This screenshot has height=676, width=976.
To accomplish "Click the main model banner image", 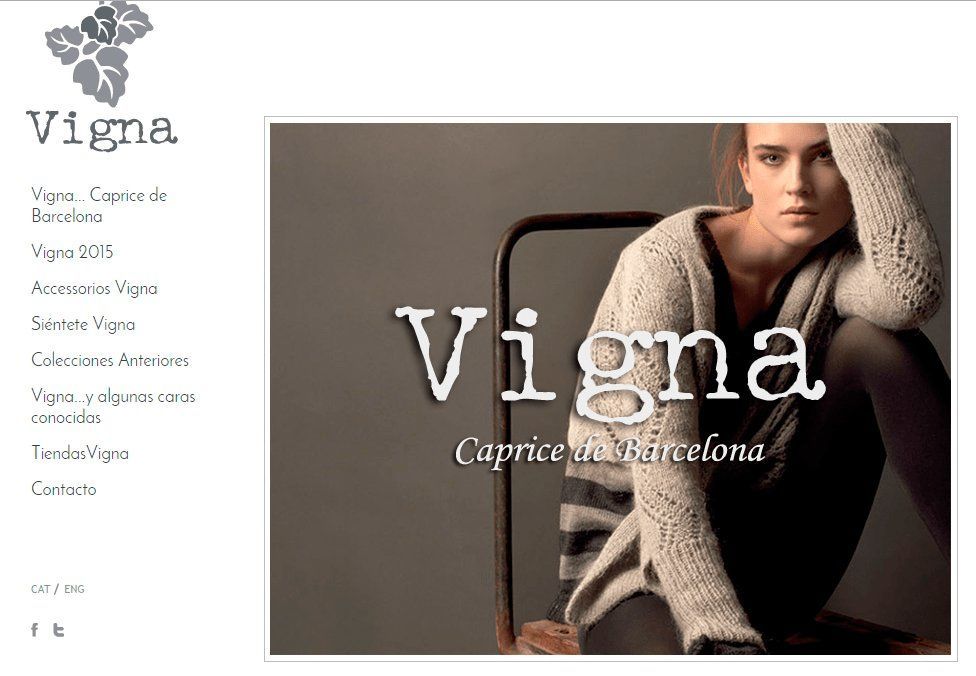I will point(610,388).
